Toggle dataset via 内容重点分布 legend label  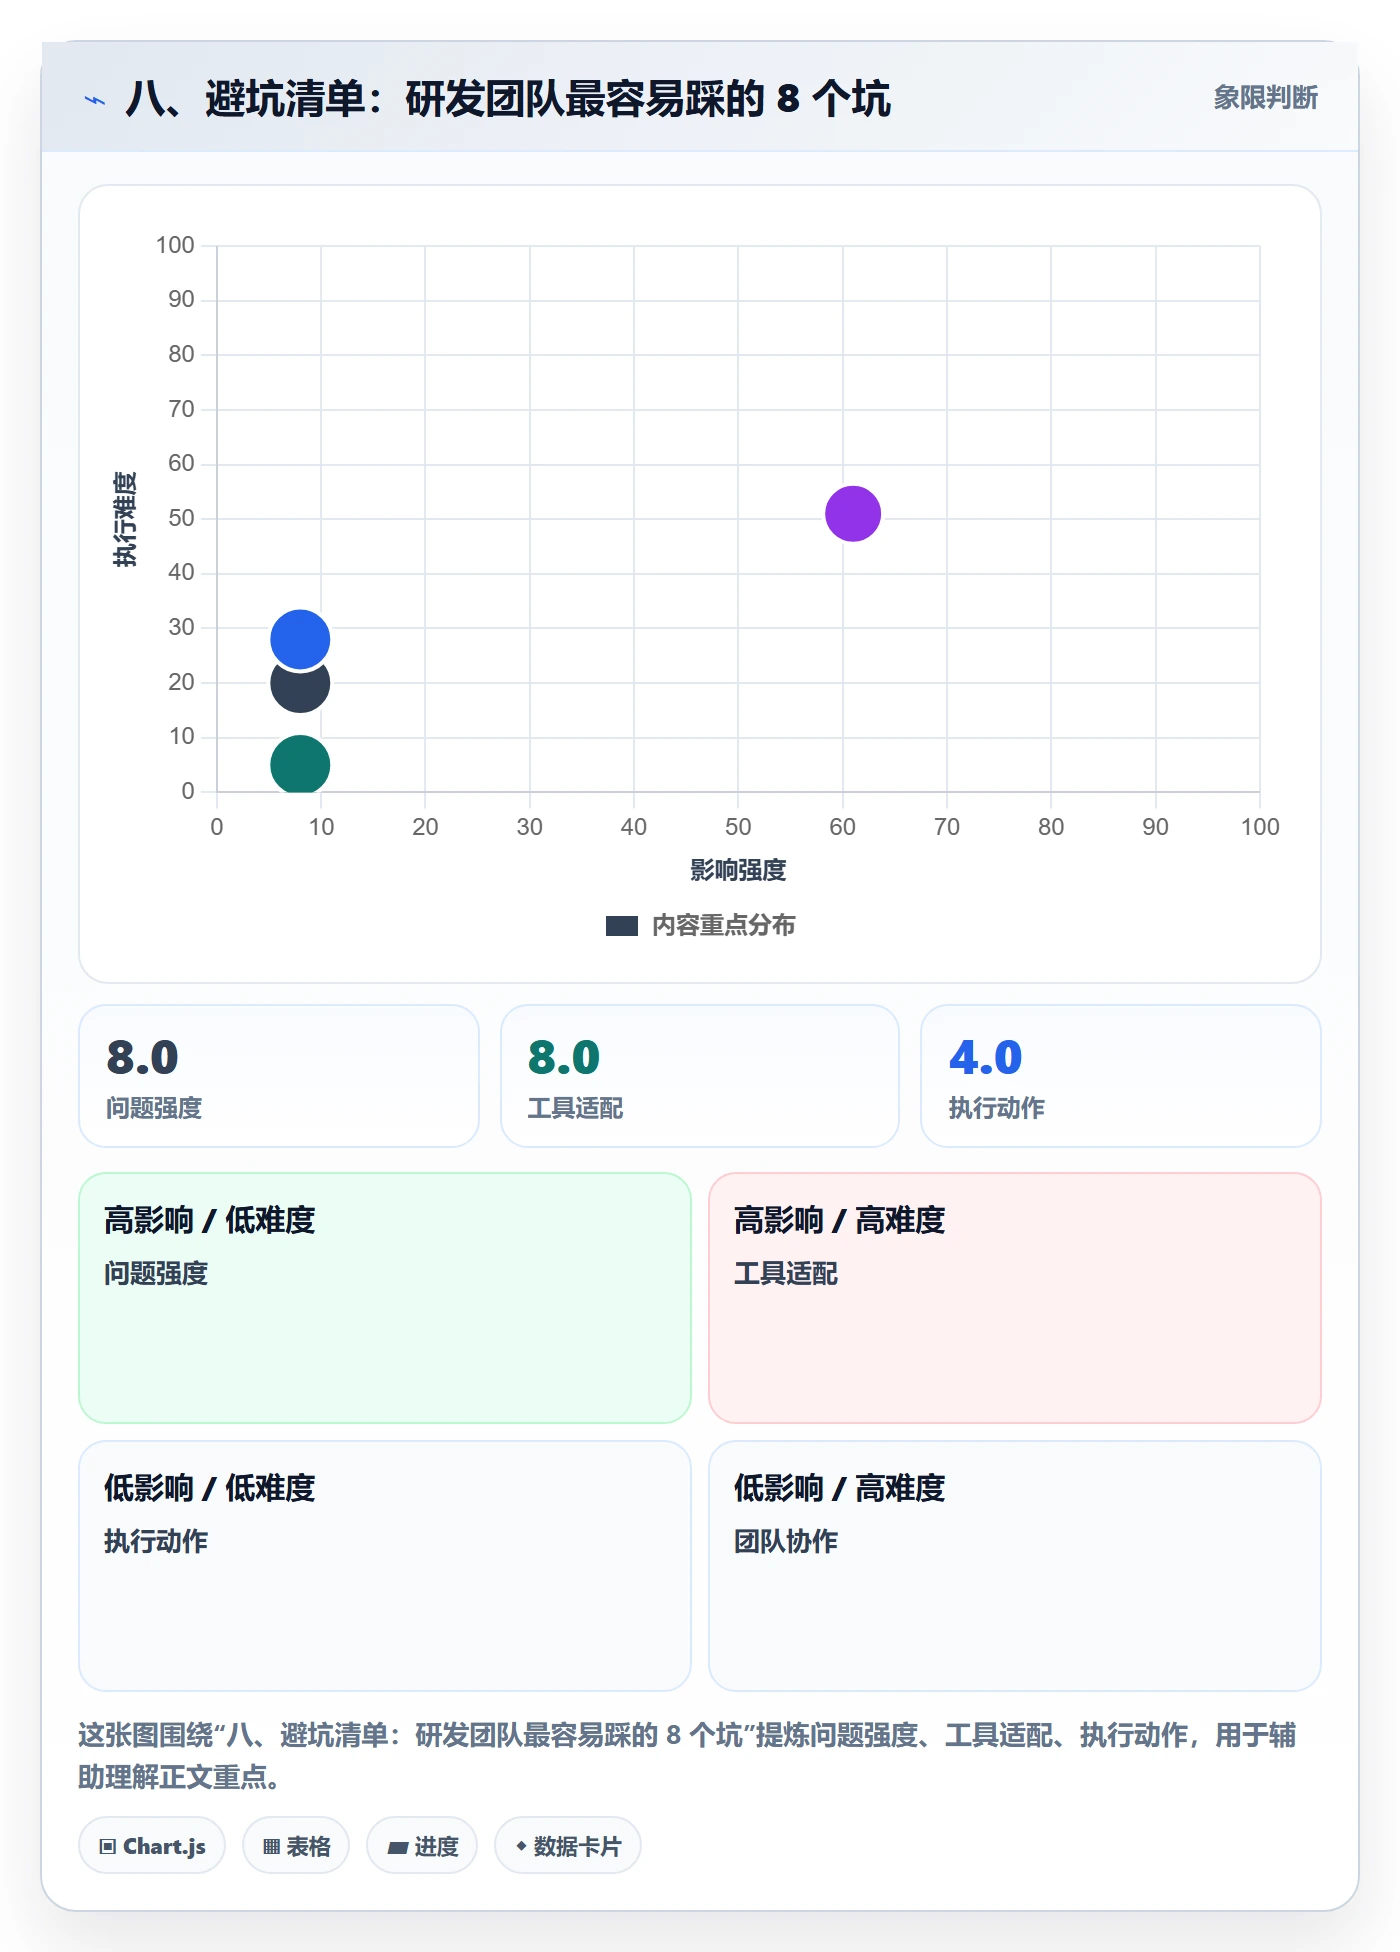pos(724,926)
